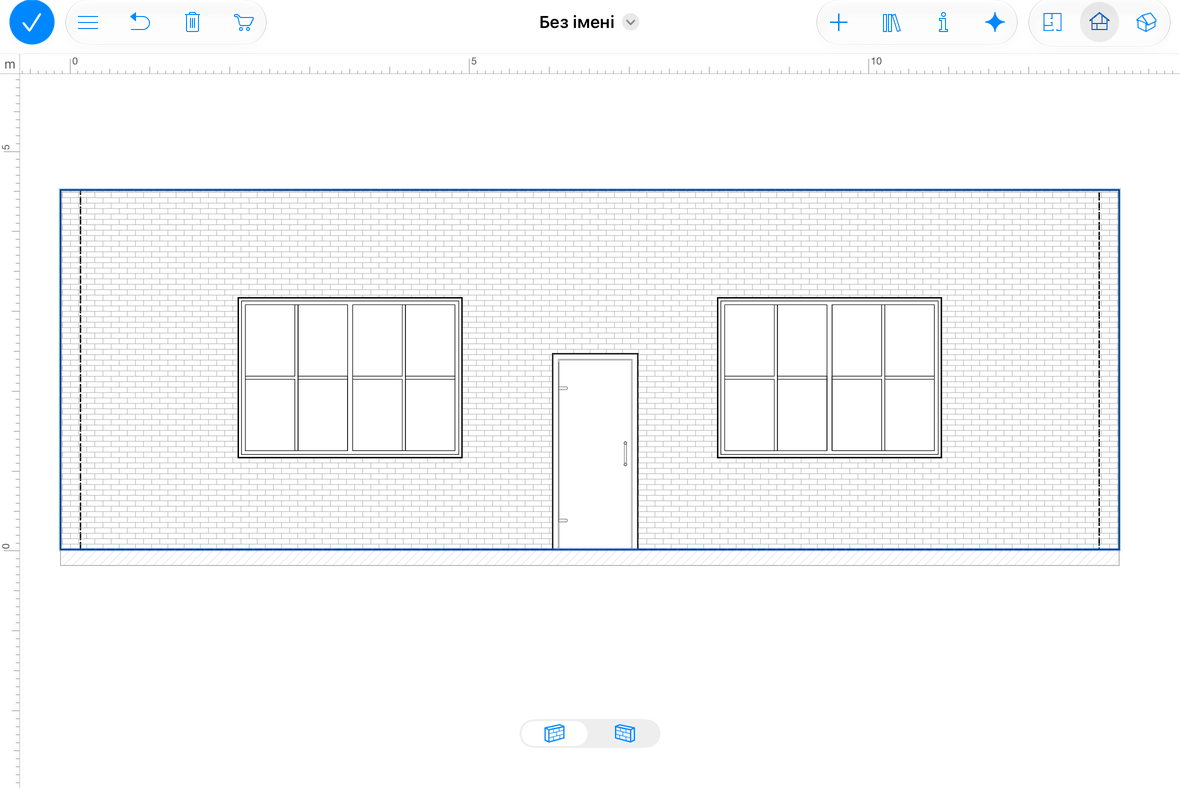Screen dimensions: 1180x788
Task: Switch to 2D floor plan view
Action: click(x=1052, y=23)
